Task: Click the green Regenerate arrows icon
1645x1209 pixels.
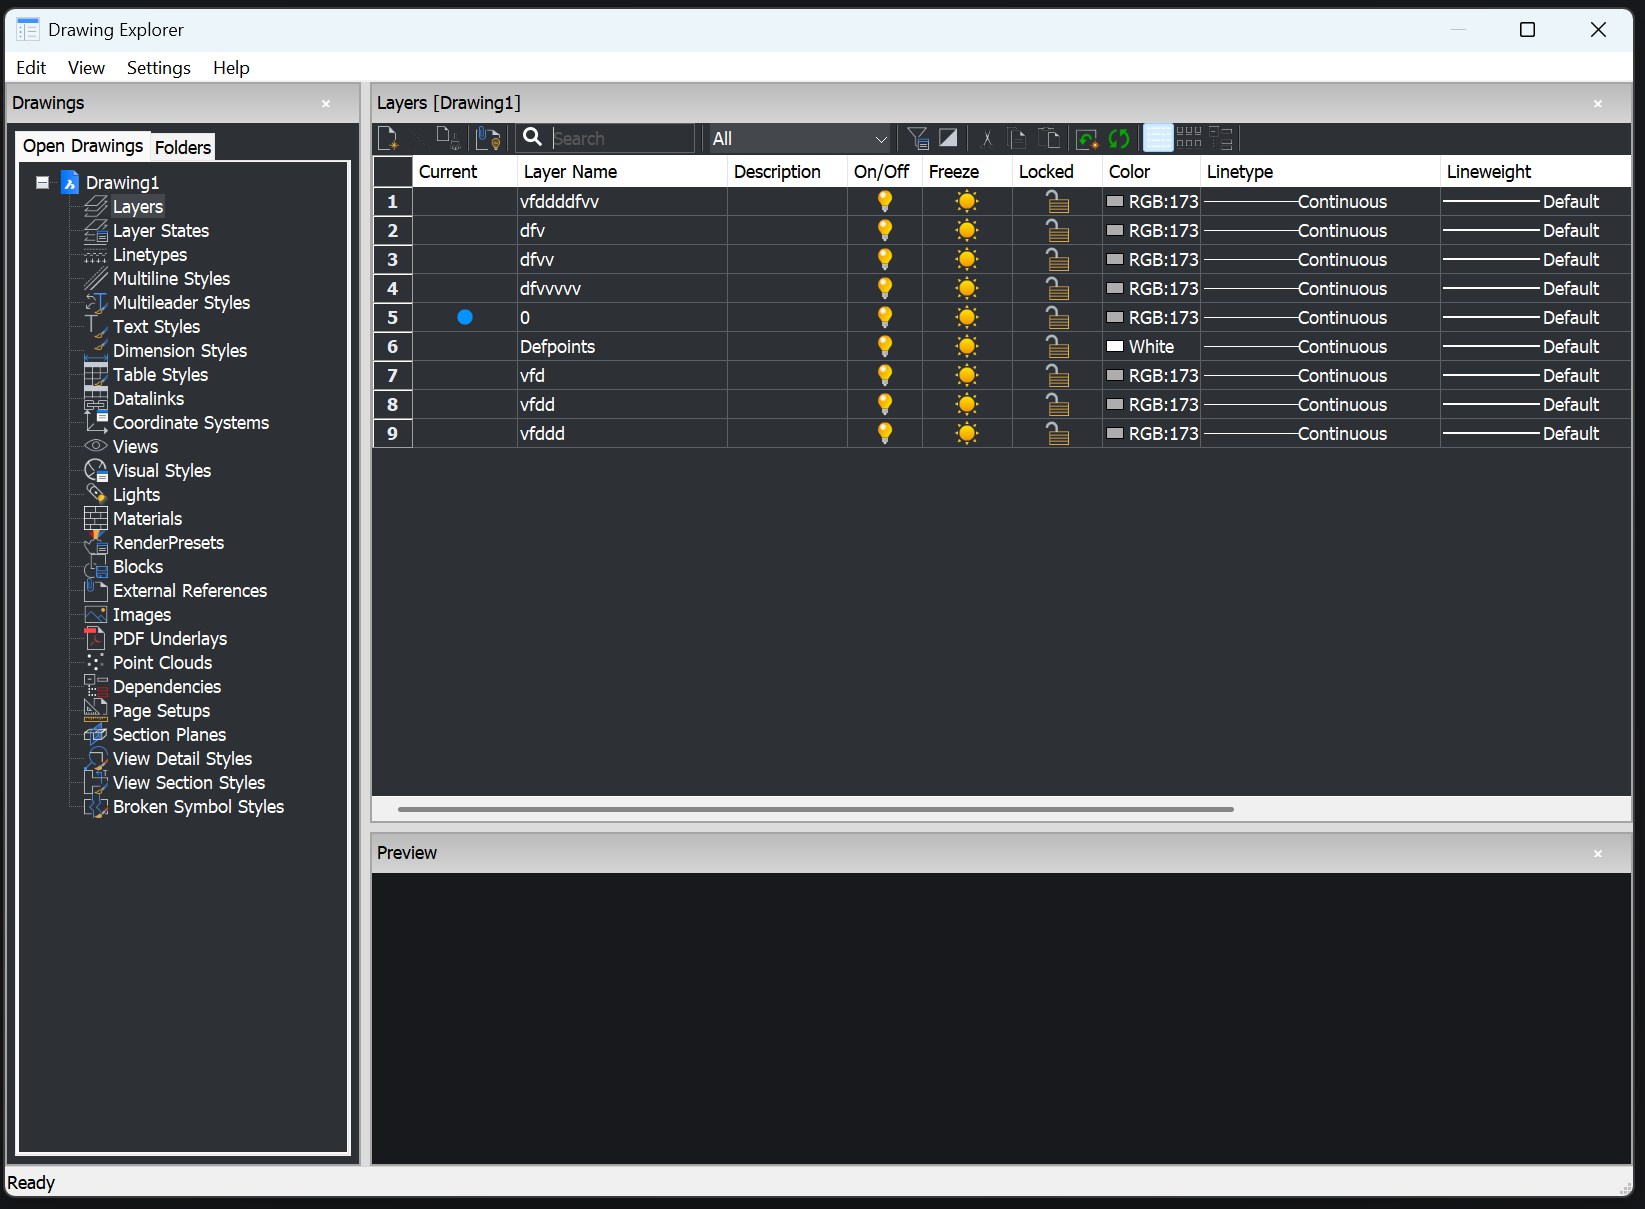Action: [1119, 138]
